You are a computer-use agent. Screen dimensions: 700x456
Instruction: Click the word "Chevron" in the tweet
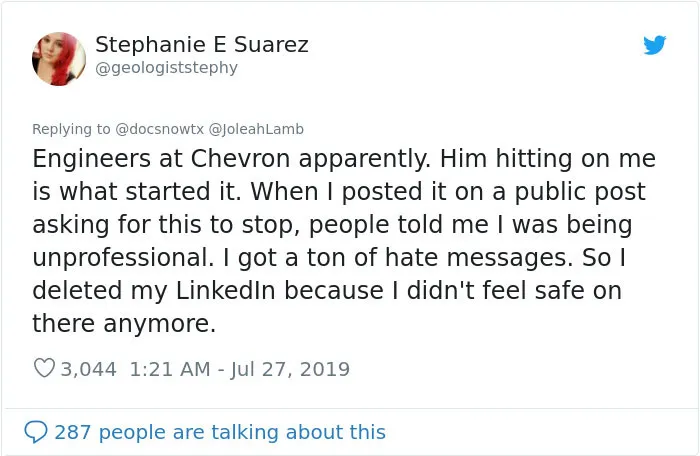pos(241,159)
